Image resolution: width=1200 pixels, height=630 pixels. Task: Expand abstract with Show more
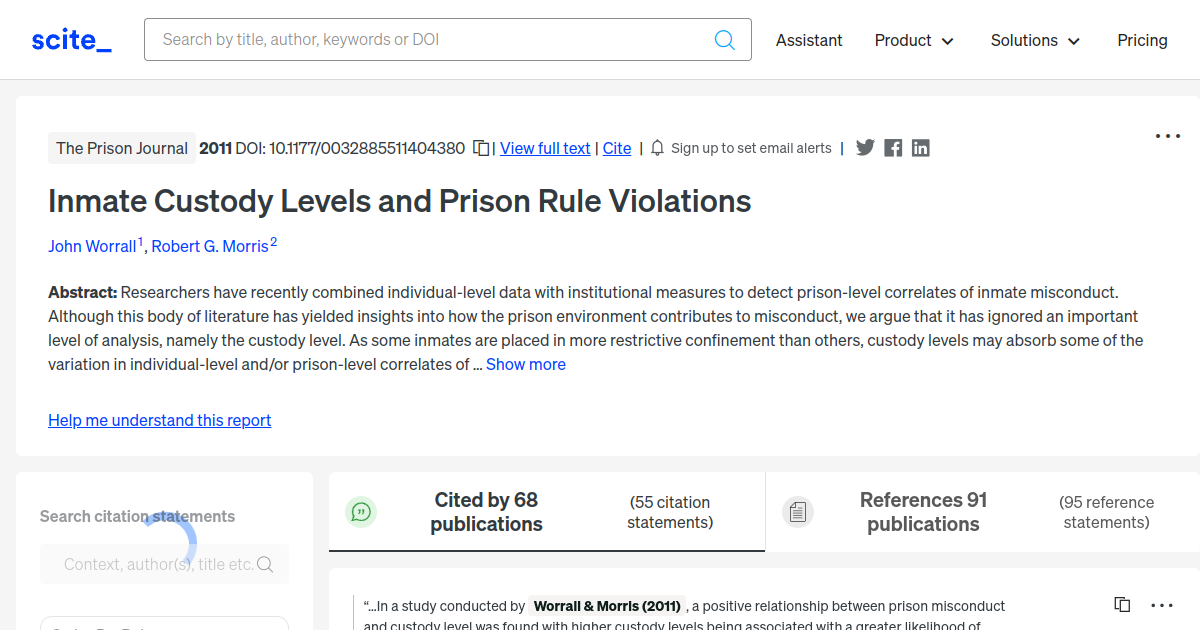pyautogui.click(x=525, y=364)
